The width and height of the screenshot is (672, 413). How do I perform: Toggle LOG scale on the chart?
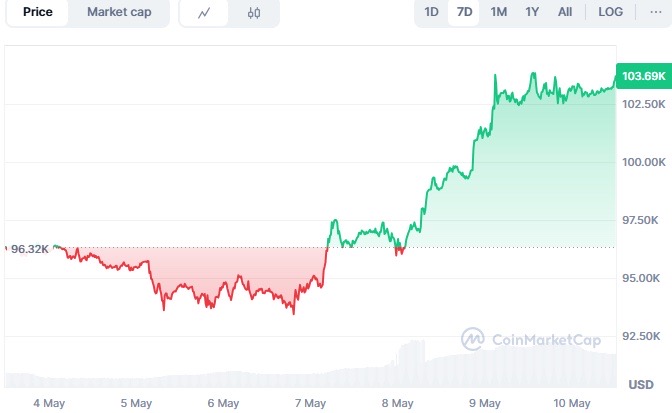click(610, 12)
